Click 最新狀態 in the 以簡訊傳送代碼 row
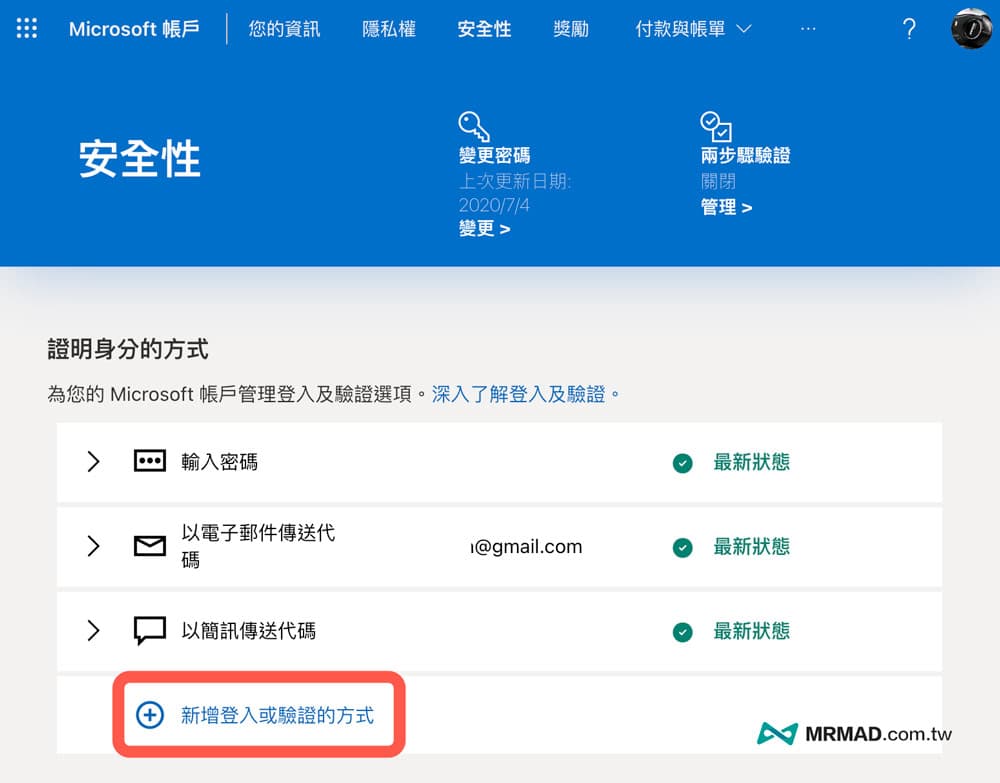This screenshot has height=783, width=1000. pos(751,631)
